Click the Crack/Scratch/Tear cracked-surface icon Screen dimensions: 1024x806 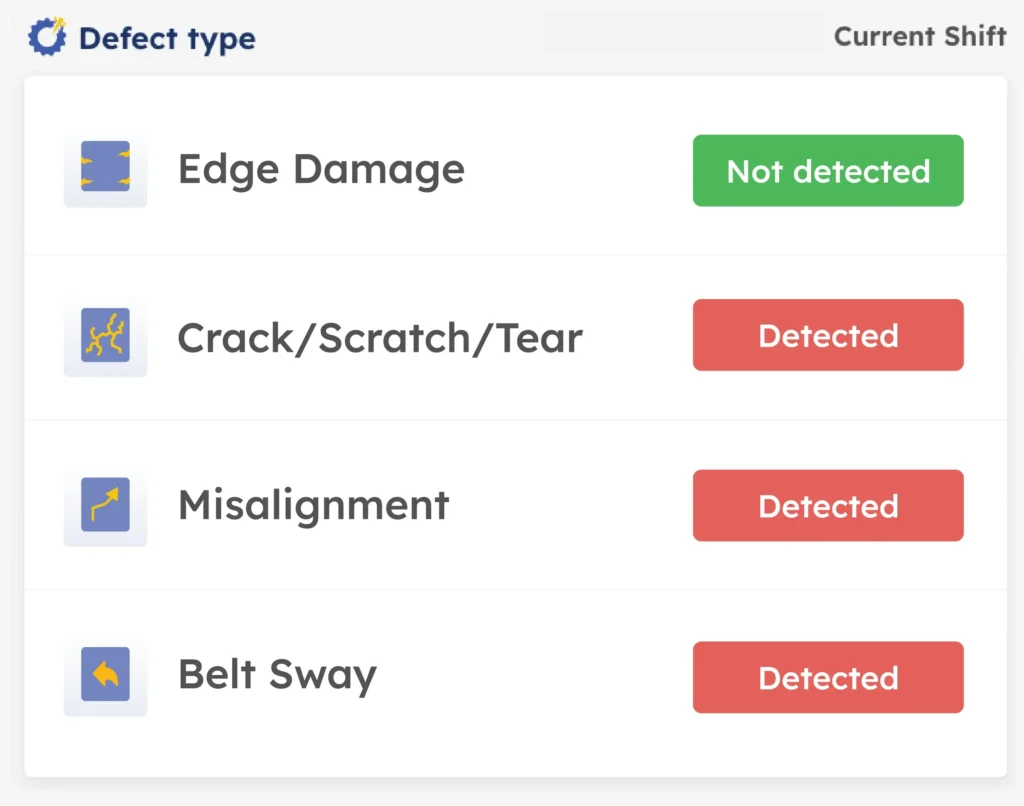pyautogui.click(x=105, y=336)
